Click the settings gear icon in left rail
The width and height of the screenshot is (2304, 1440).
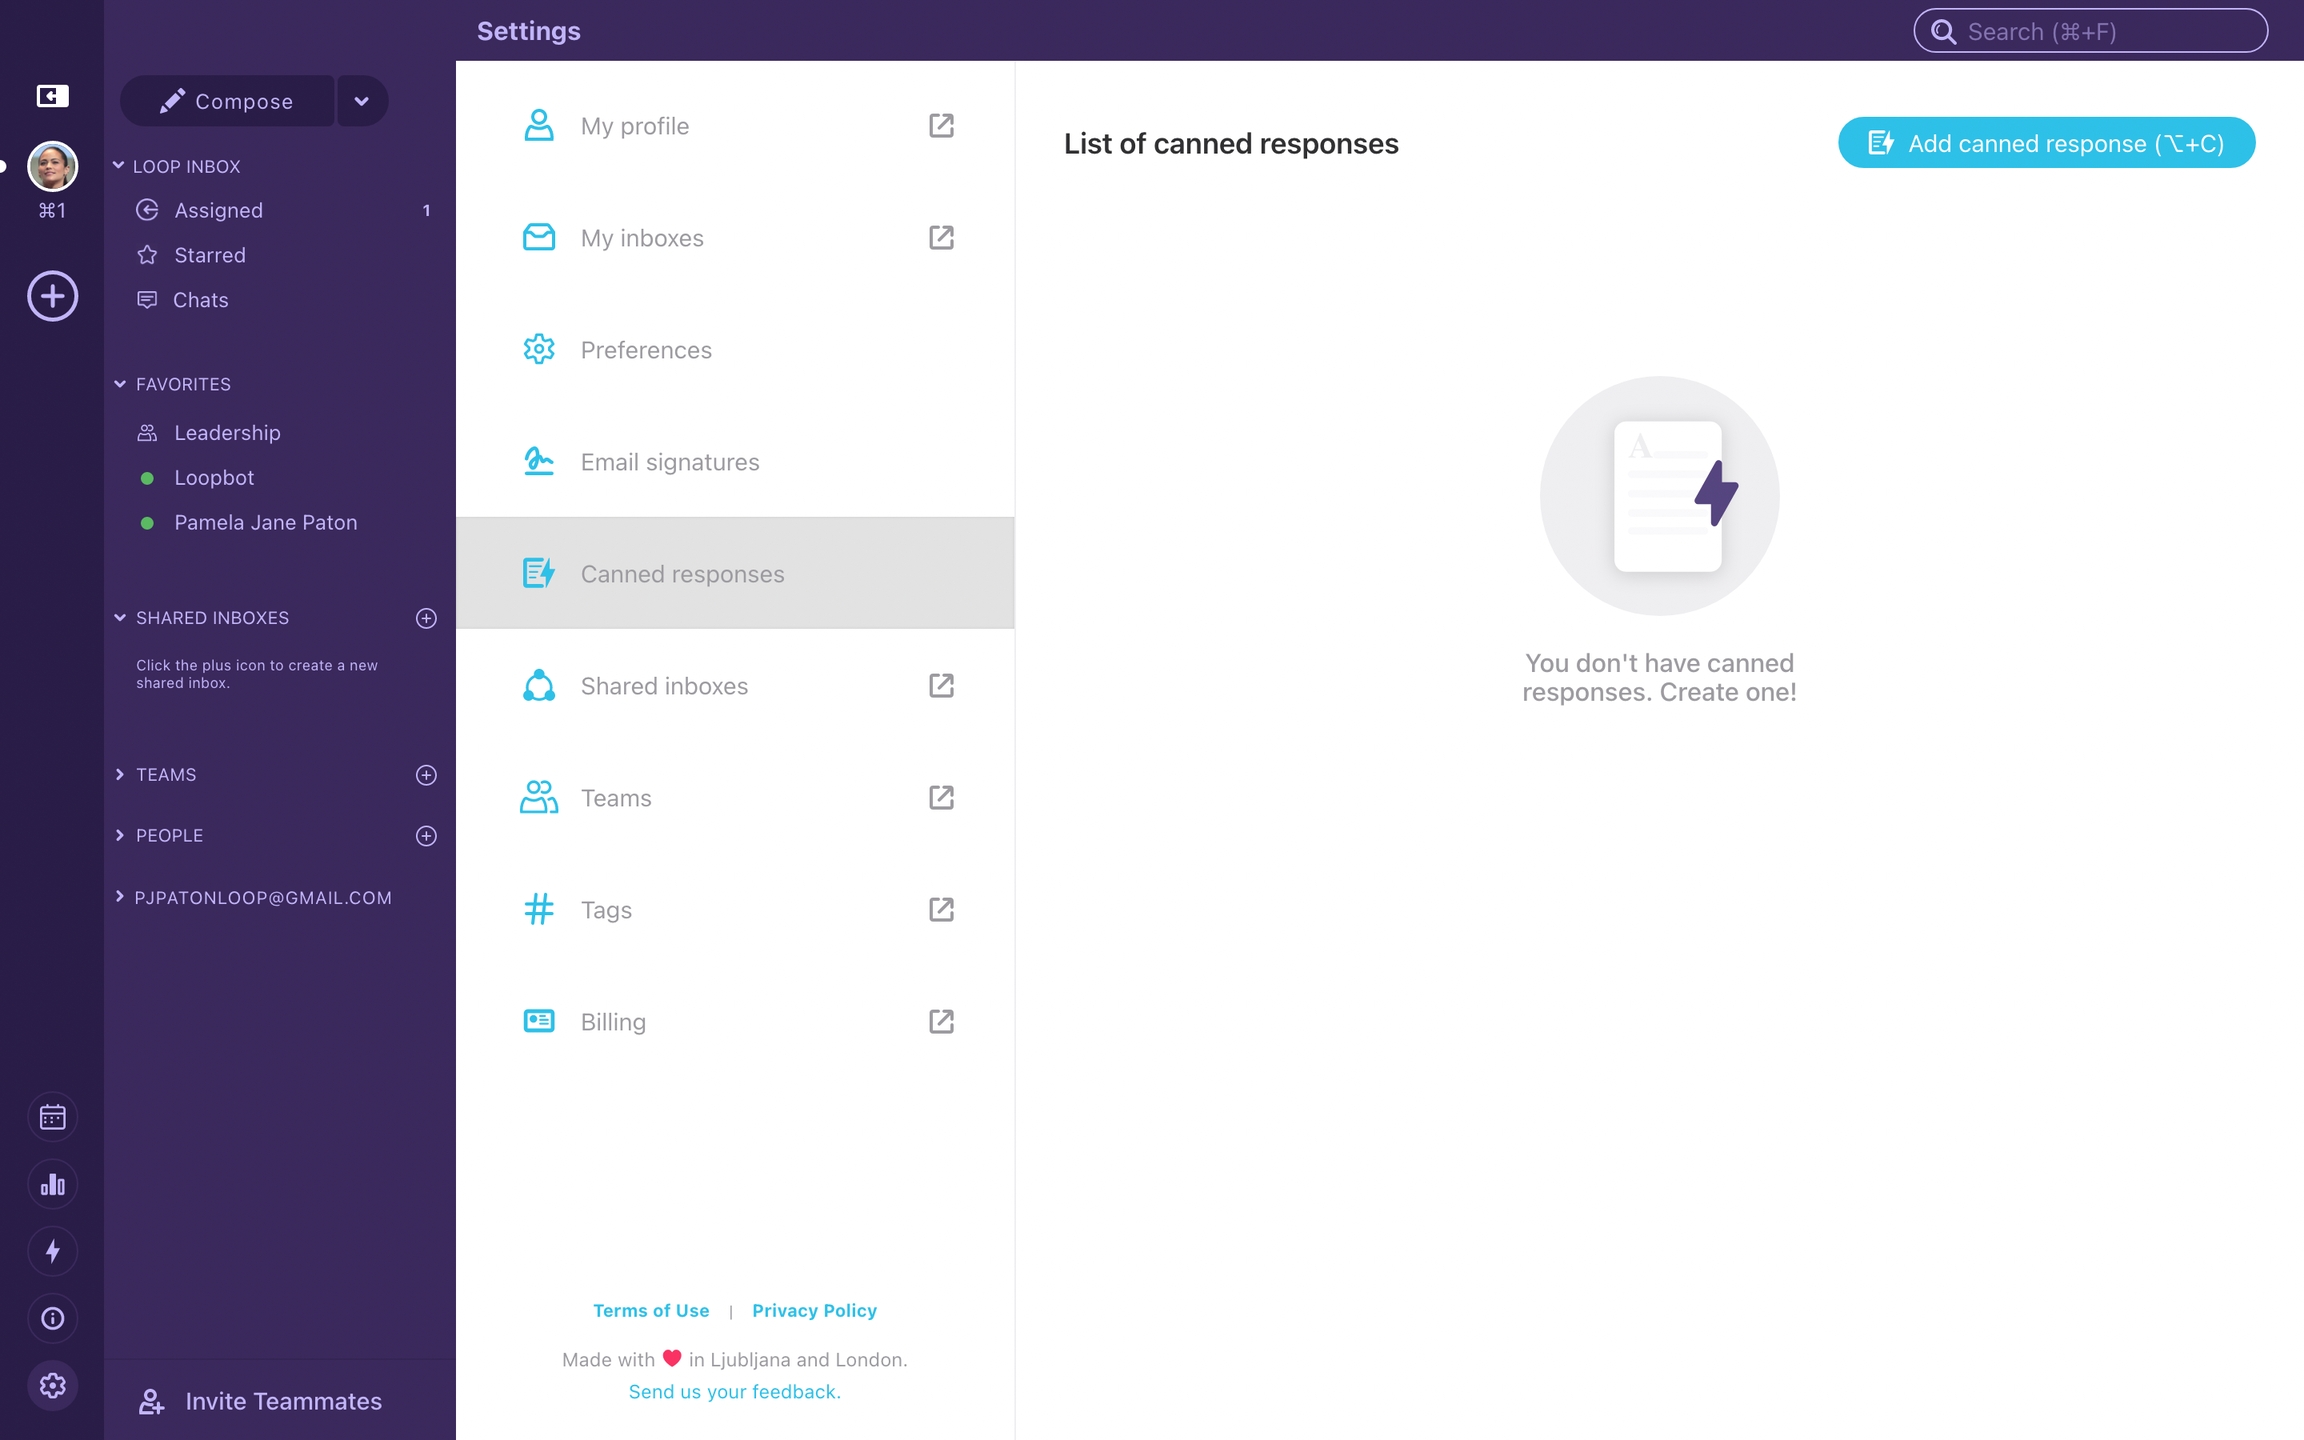52,1385
